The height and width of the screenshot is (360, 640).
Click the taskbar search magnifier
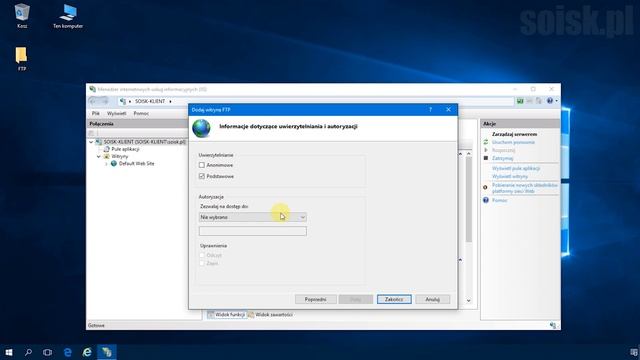click(28, 352)
